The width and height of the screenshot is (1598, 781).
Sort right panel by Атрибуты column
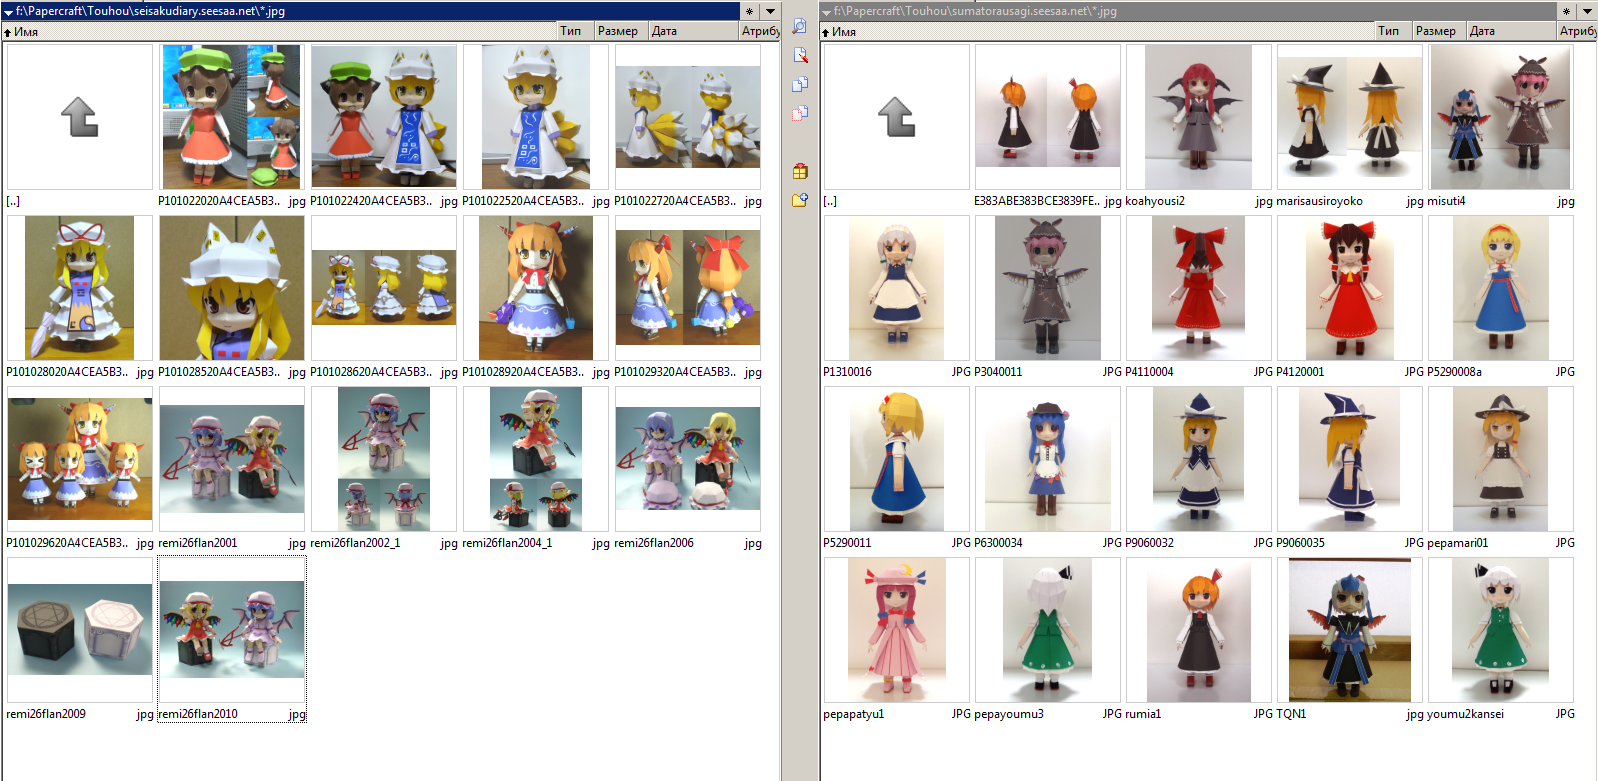[x=1577, y=31]
